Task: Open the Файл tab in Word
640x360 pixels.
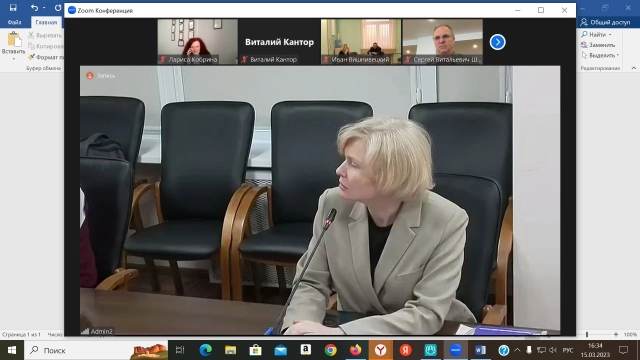Action: point(14,22)
